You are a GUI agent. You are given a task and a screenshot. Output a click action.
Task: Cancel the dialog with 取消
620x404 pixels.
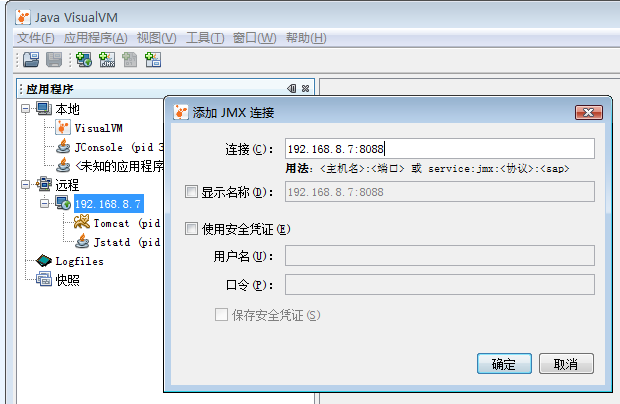pyautogui.click(x=566, y=364)
